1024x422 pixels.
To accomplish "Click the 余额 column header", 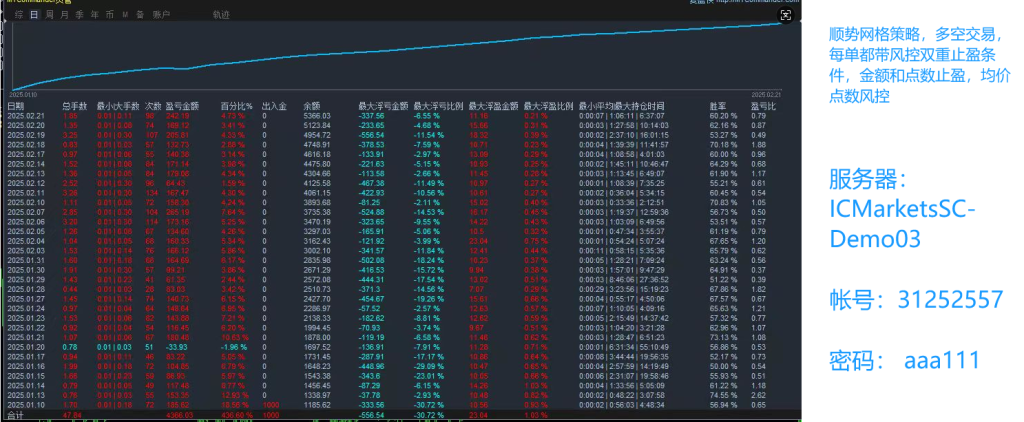I will (x=312, y=106).
